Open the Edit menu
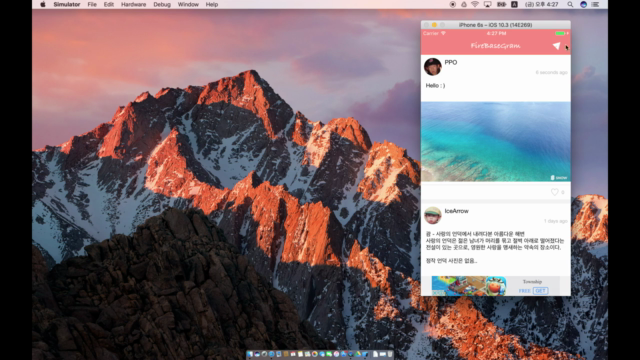 pyautogui.click(x=109, y=4)
